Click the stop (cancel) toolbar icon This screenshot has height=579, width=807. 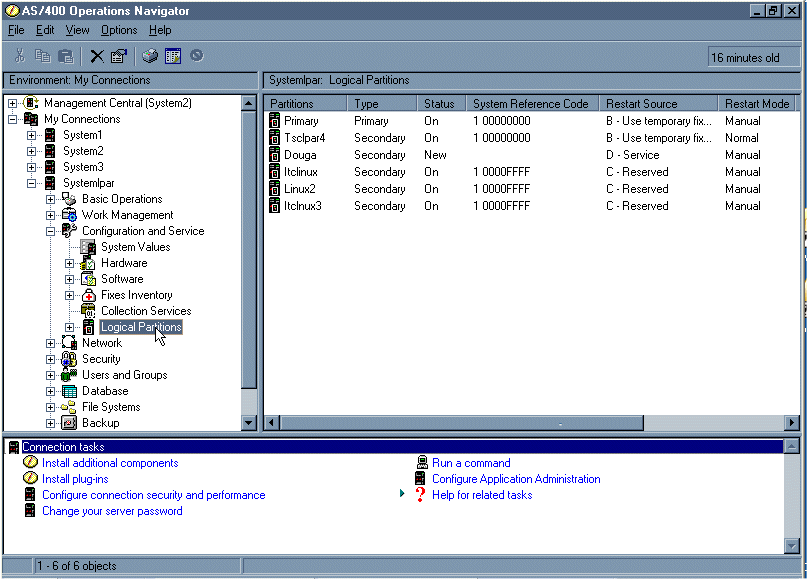197,55
